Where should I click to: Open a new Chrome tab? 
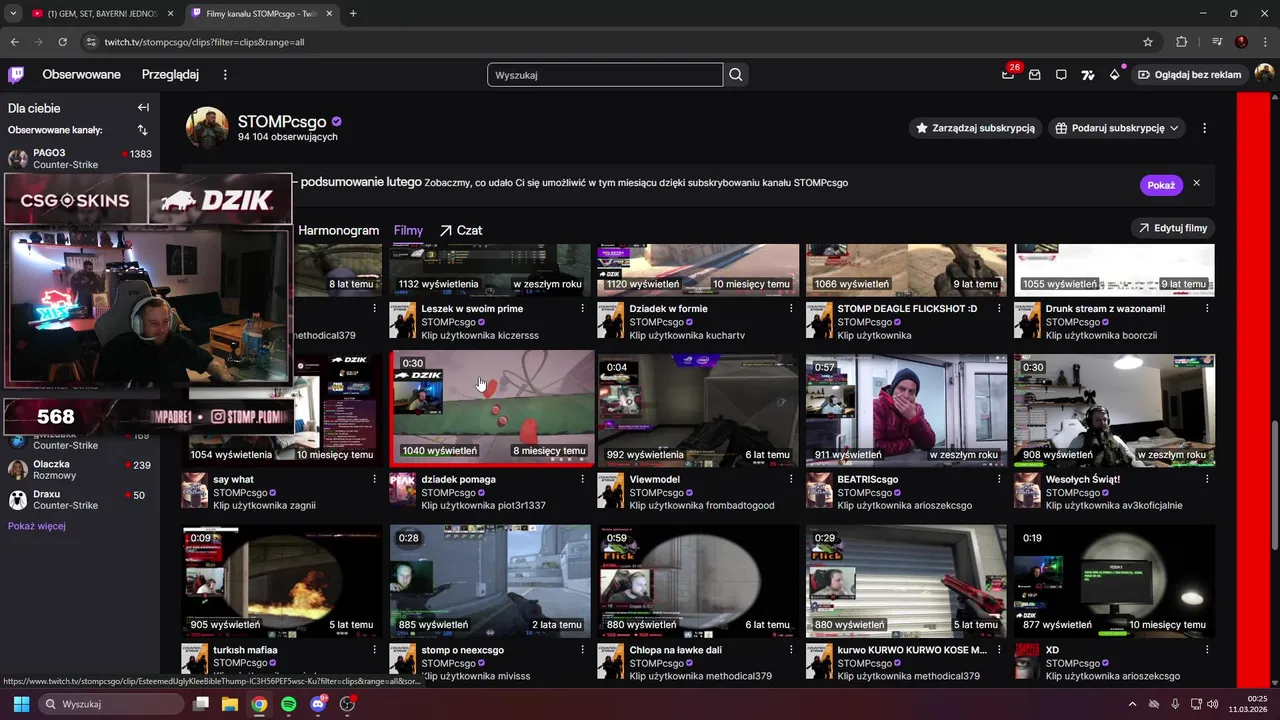(x=353, y=14)
